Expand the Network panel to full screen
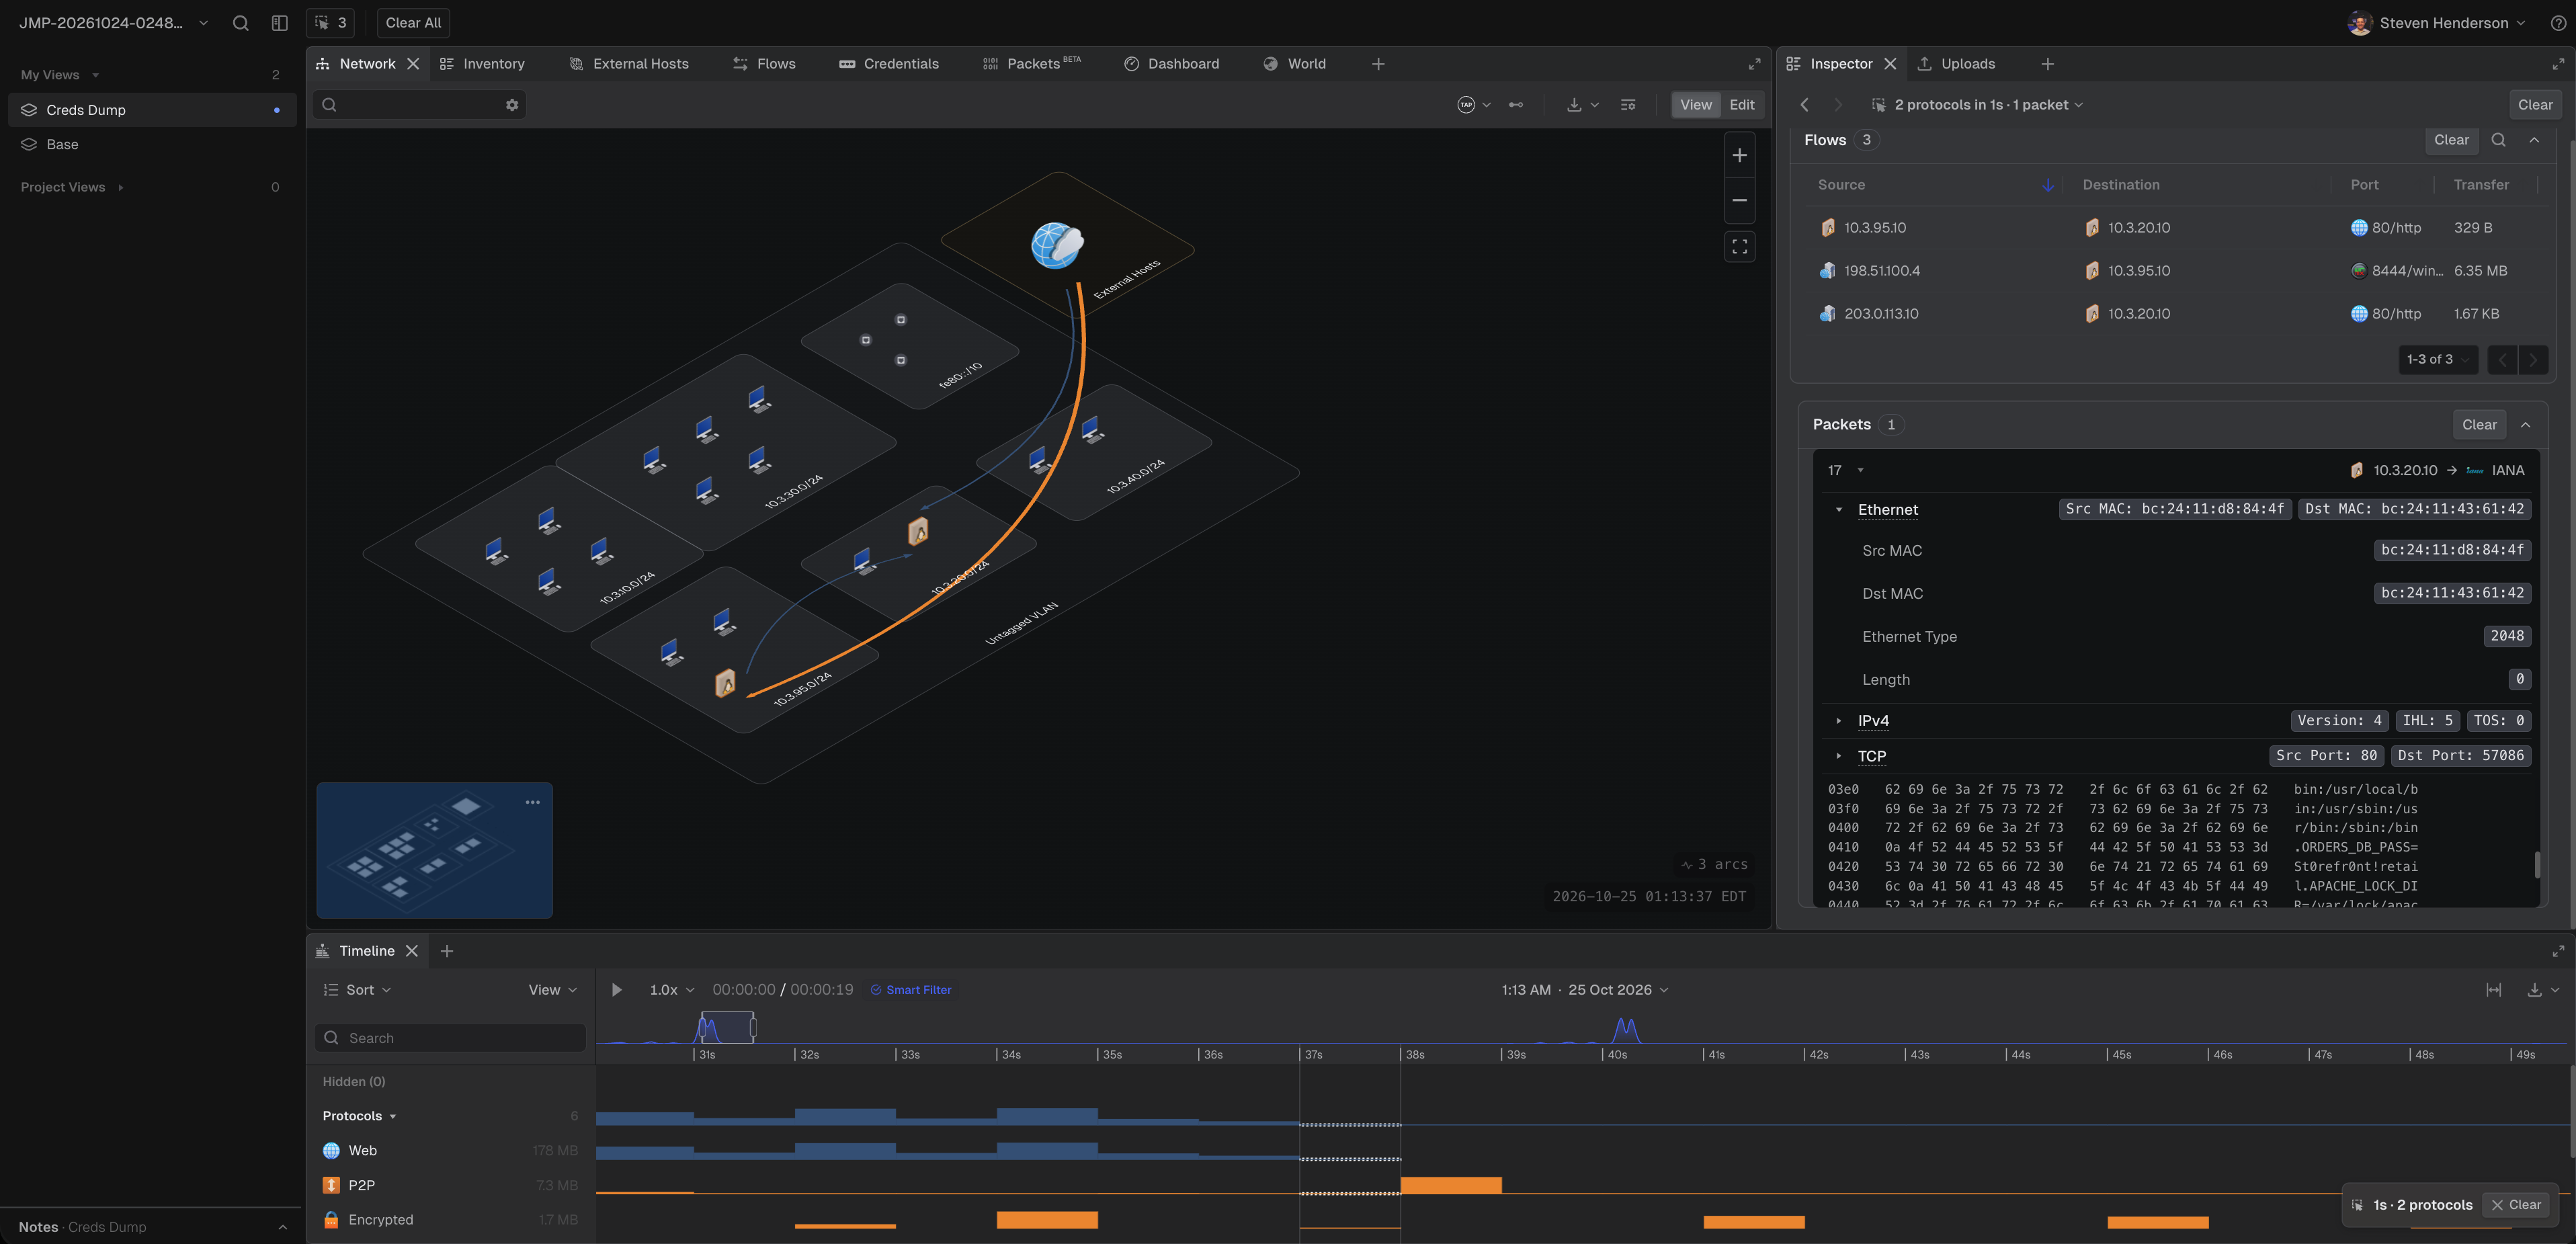2576x1244 pixels. point(1754,64)
